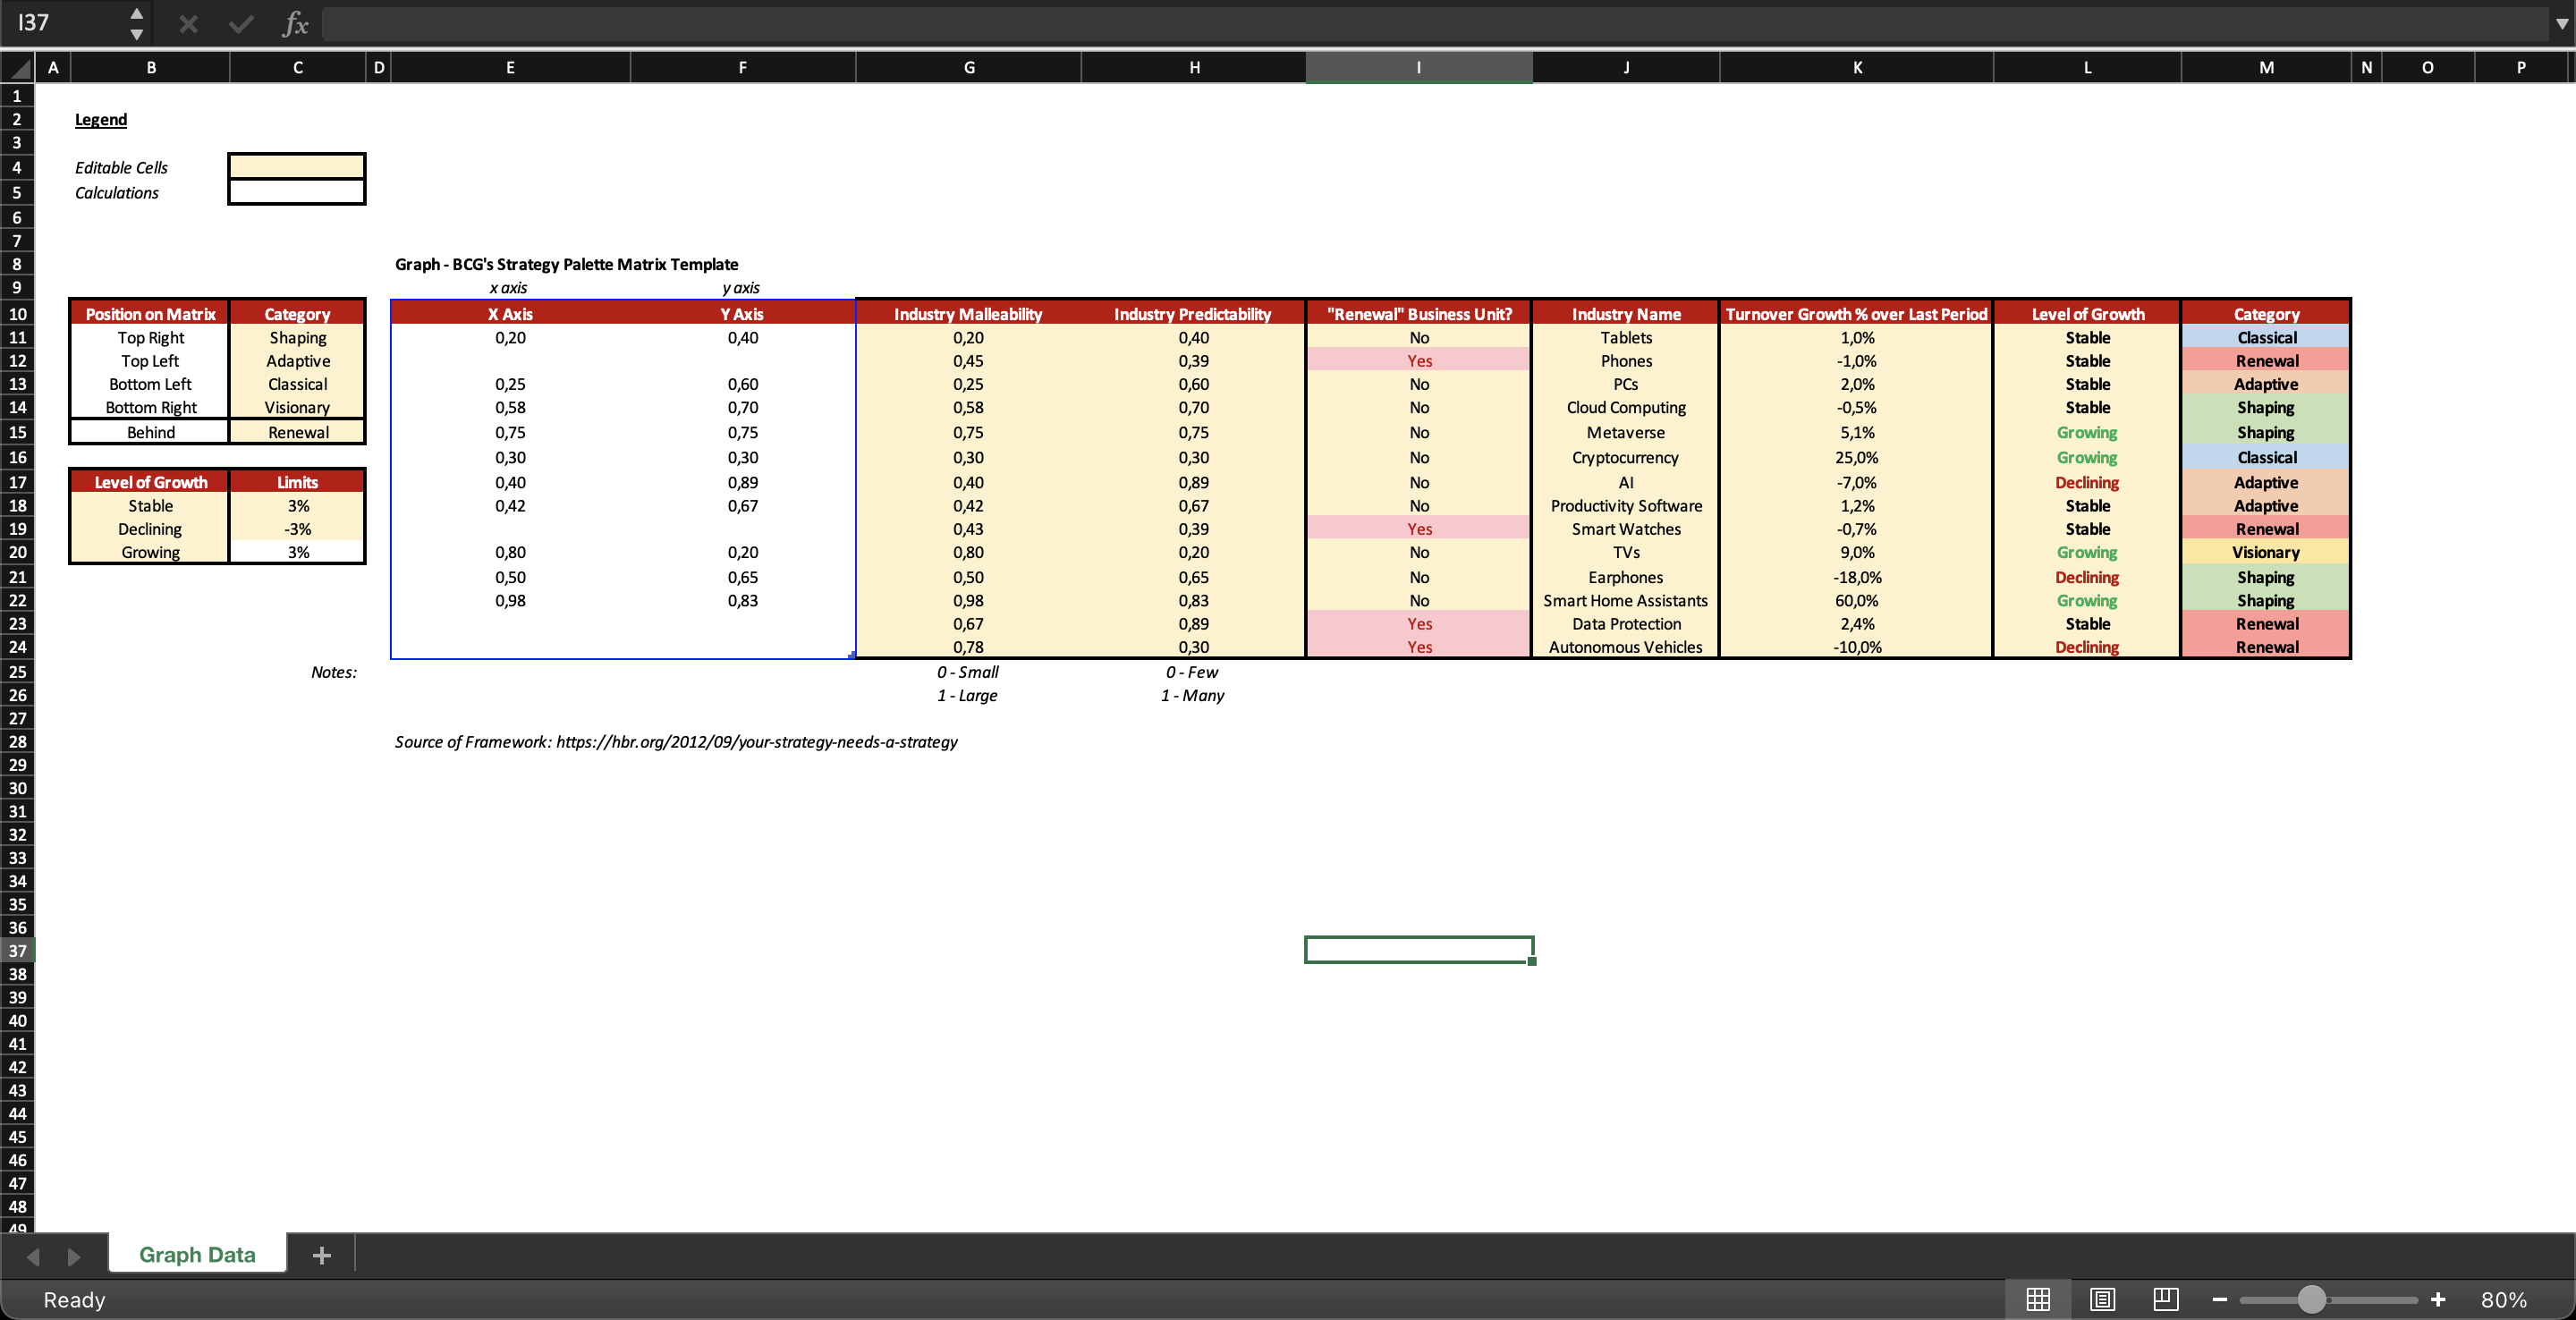
Task: Select the Productivity Software cell
Action: point(1626,505)
